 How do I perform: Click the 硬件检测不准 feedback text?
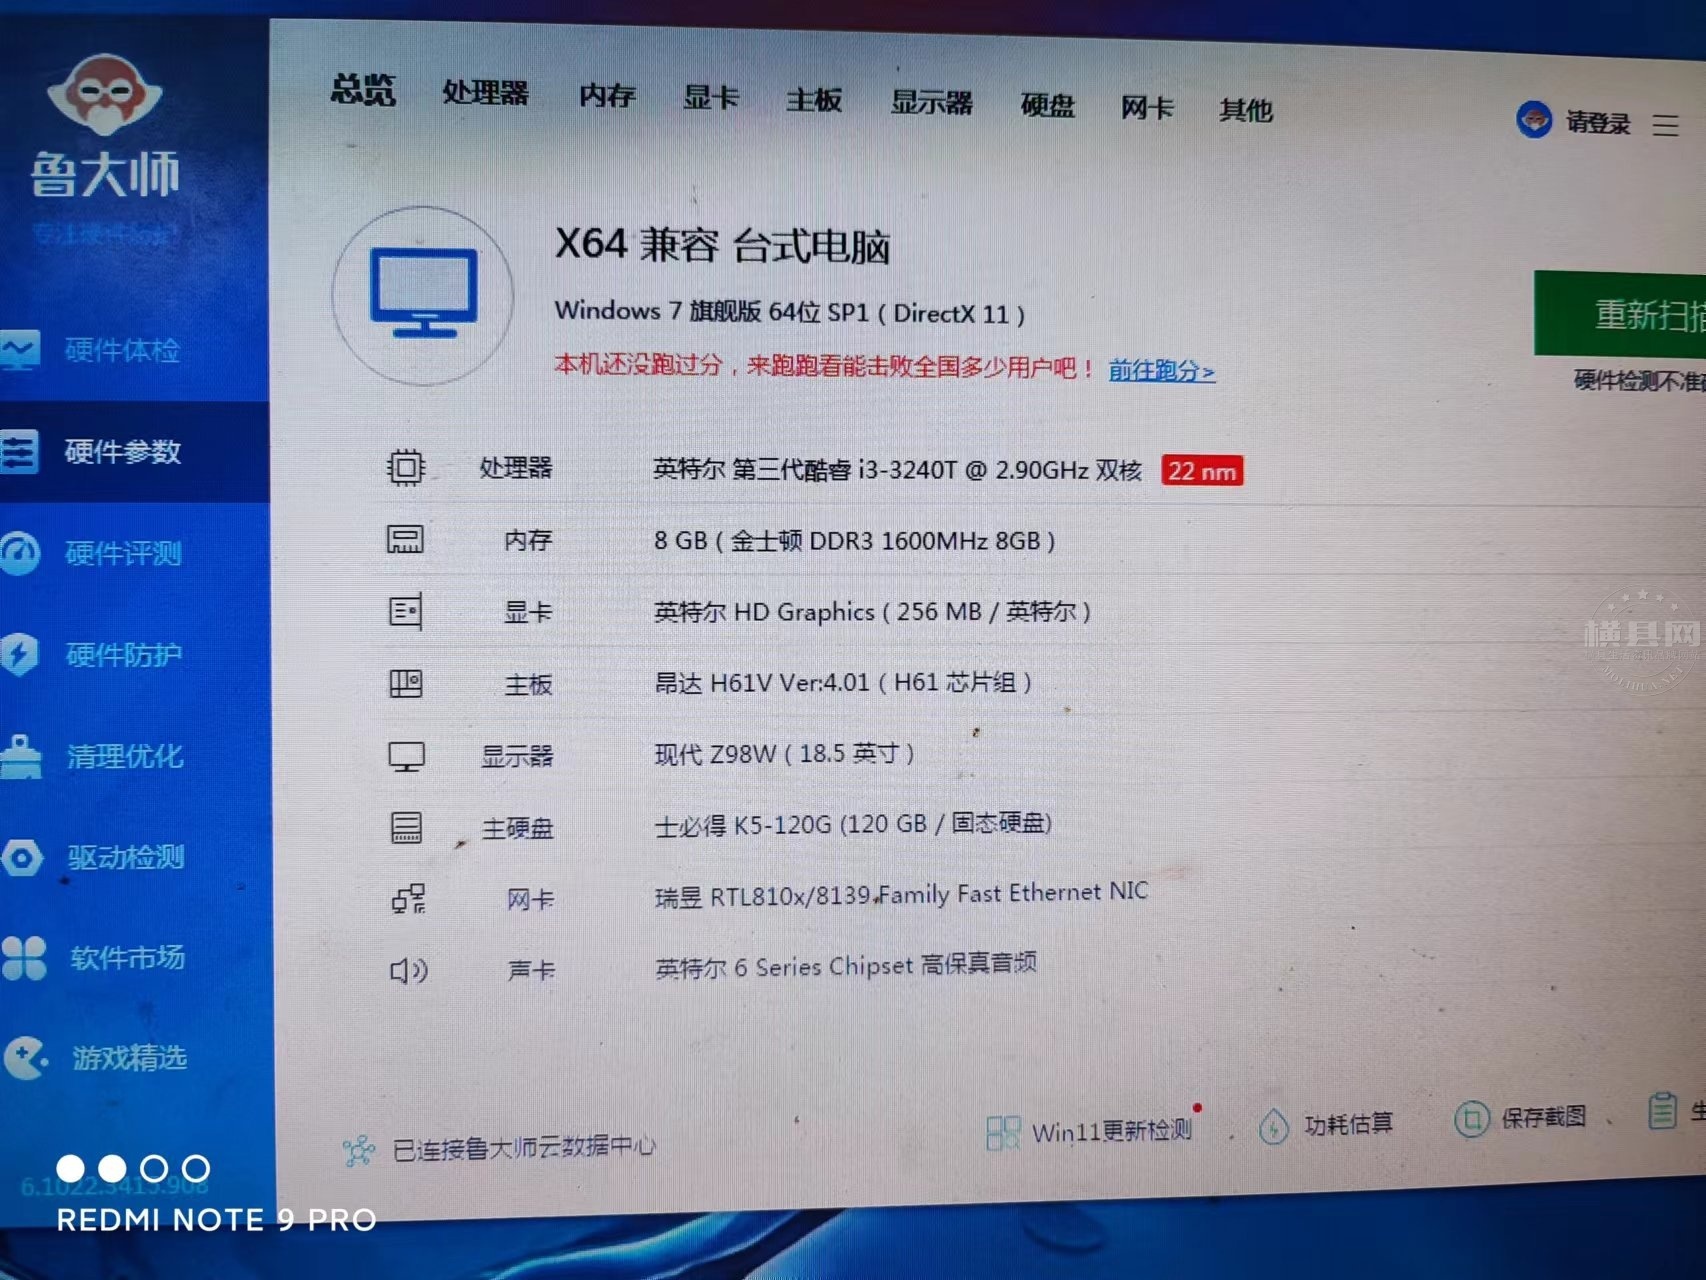(x=1640, y=380)
